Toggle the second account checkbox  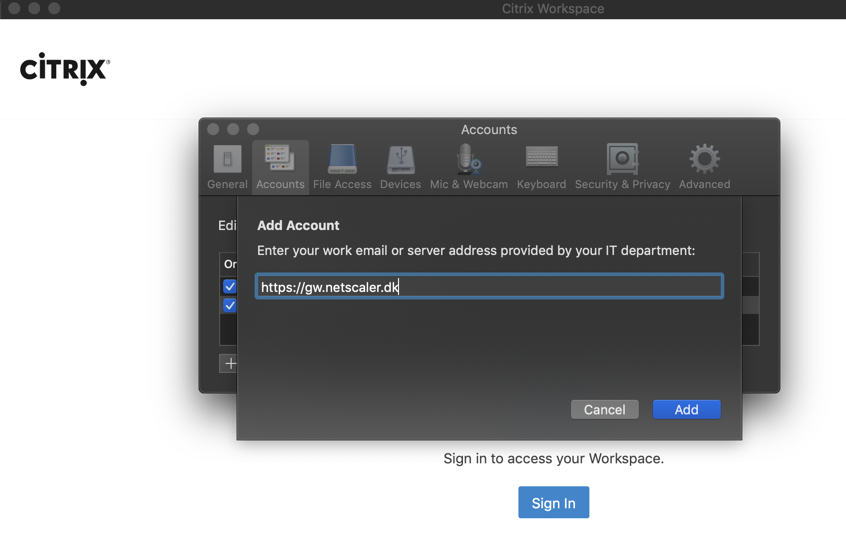229,305
